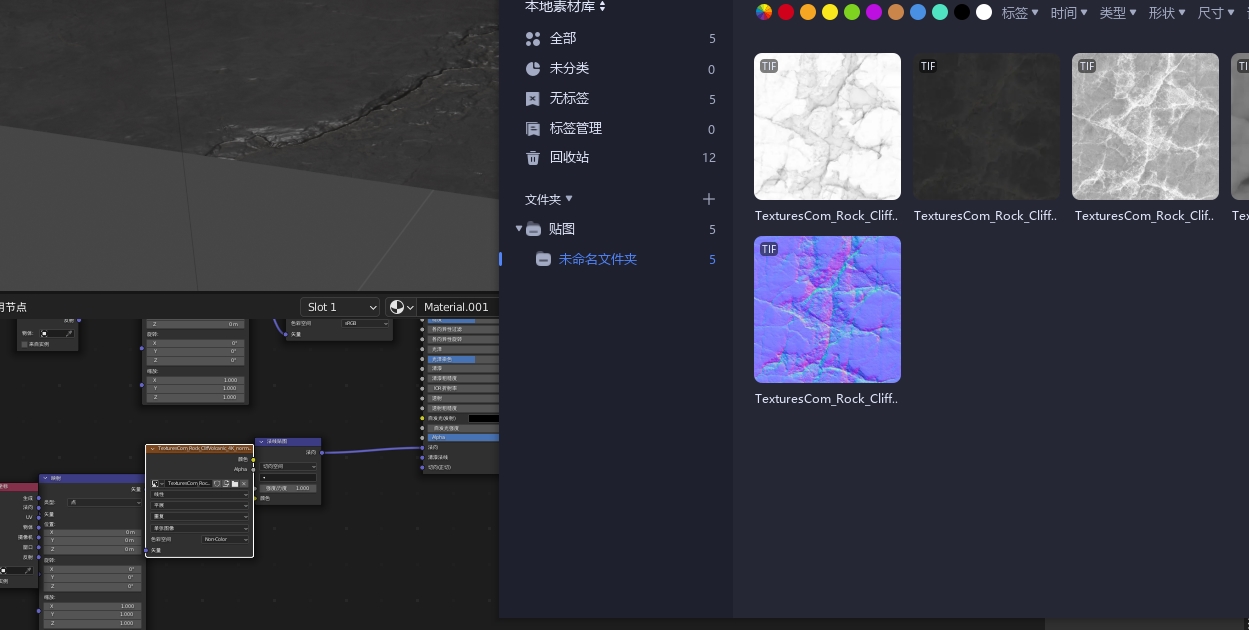
Task: Filter assets by the brown color swatch
Action: (x=896, y=12)
